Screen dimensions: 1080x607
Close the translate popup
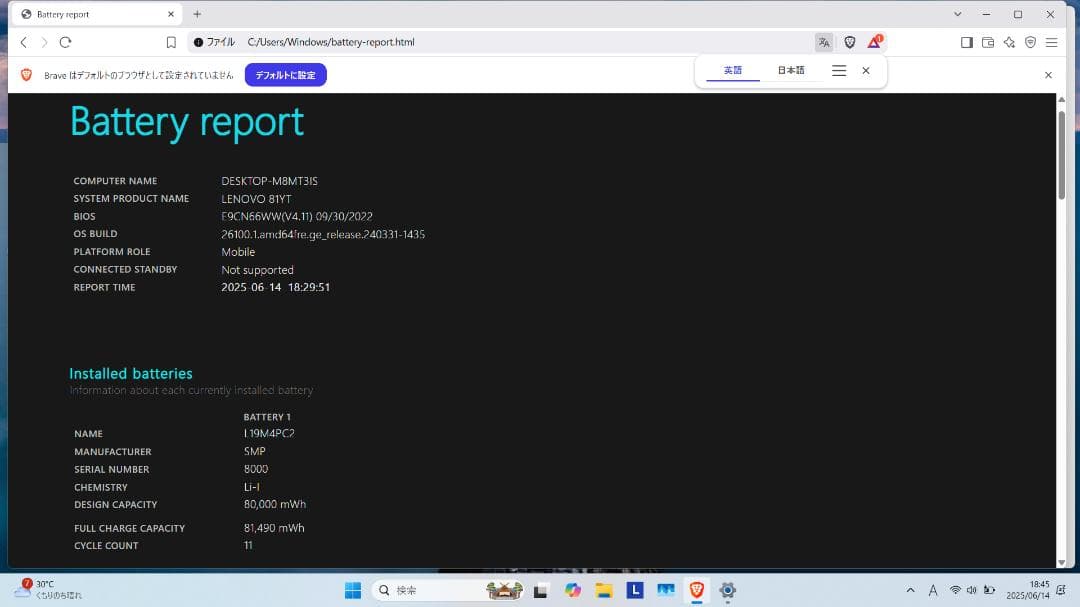tap(866, 71)
